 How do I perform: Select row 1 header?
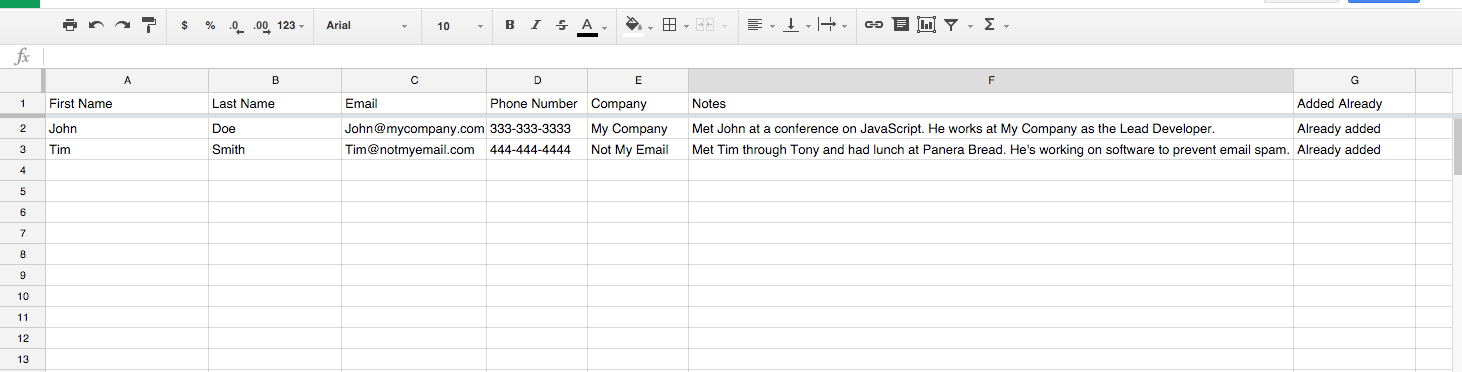coord(22,103)
